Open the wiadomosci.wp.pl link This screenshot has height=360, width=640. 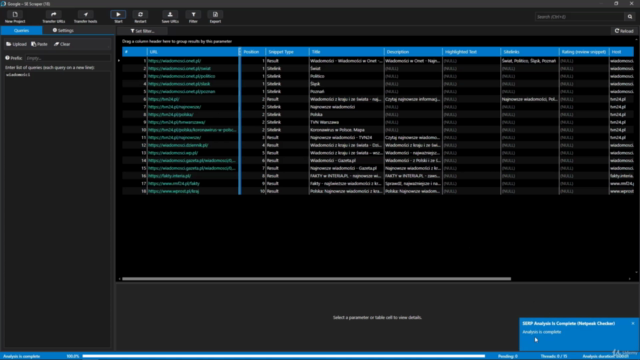[173, 153]
